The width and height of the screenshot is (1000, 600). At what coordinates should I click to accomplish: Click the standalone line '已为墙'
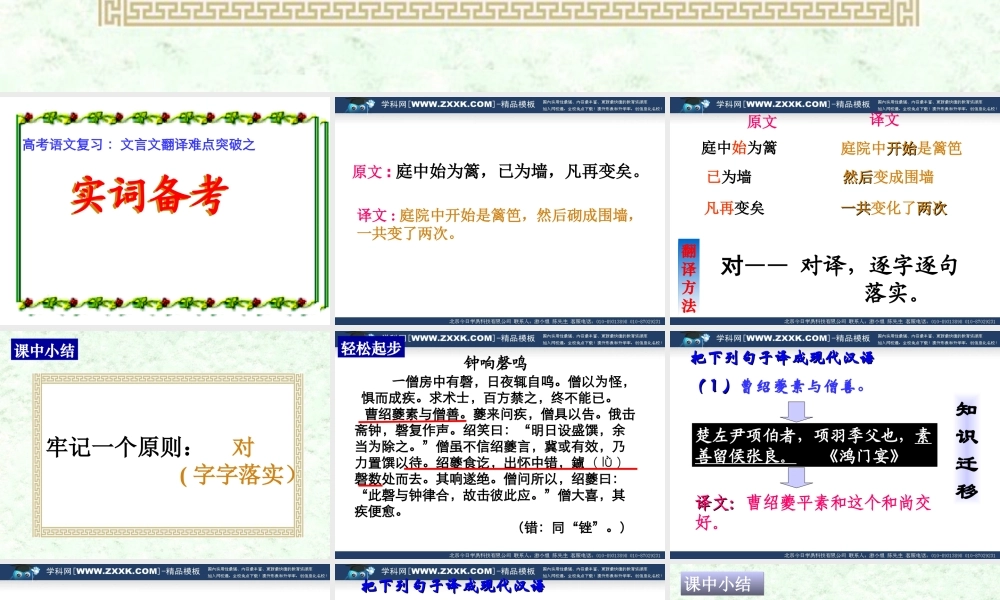pyautogui.click(x=729, y=177)
